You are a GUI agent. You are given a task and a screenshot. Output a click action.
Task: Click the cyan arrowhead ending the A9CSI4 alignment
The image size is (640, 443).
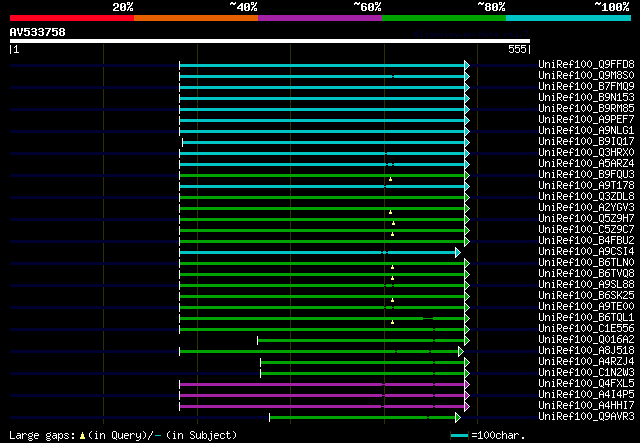458,253
